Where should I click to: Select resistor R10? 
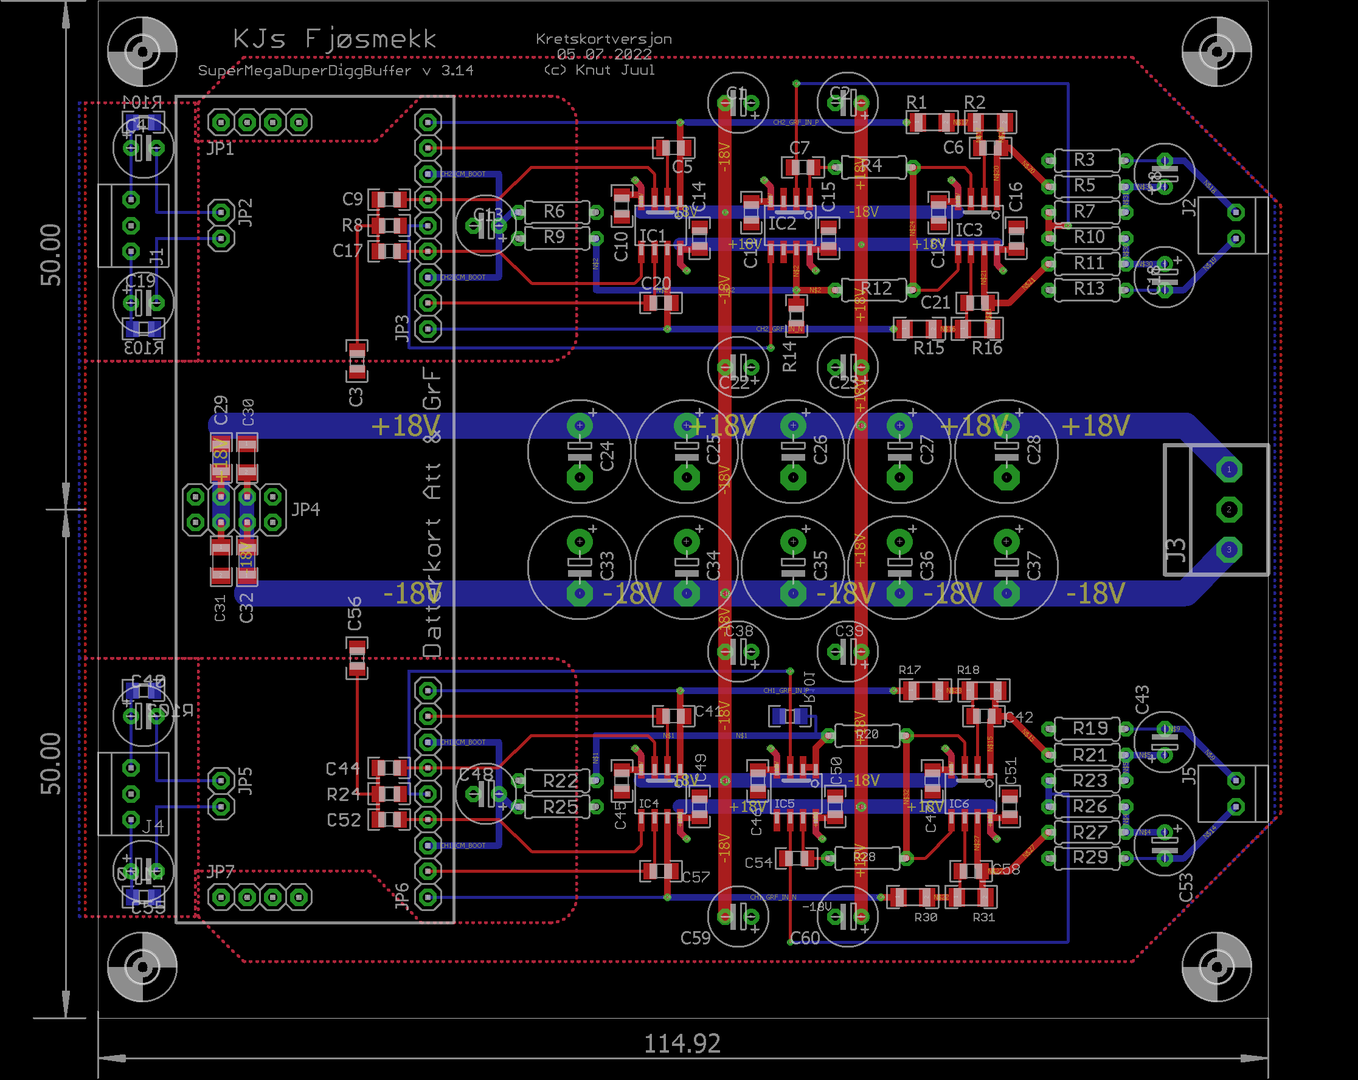(x=1086, y=238)
